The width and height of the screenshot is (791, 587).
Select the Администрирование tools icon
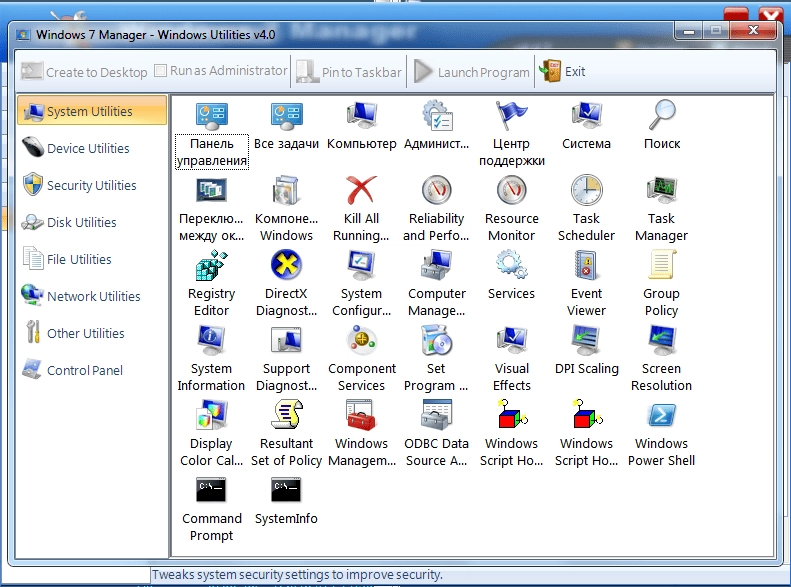tap(437, 116)
